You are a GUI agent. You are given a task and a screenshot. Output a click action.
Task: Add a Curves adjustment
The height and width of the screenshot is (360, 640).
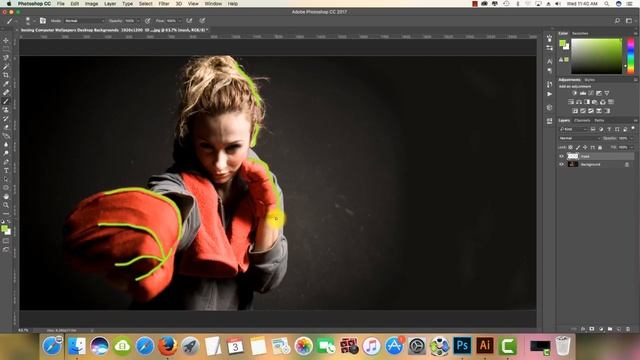pos(591,93)
